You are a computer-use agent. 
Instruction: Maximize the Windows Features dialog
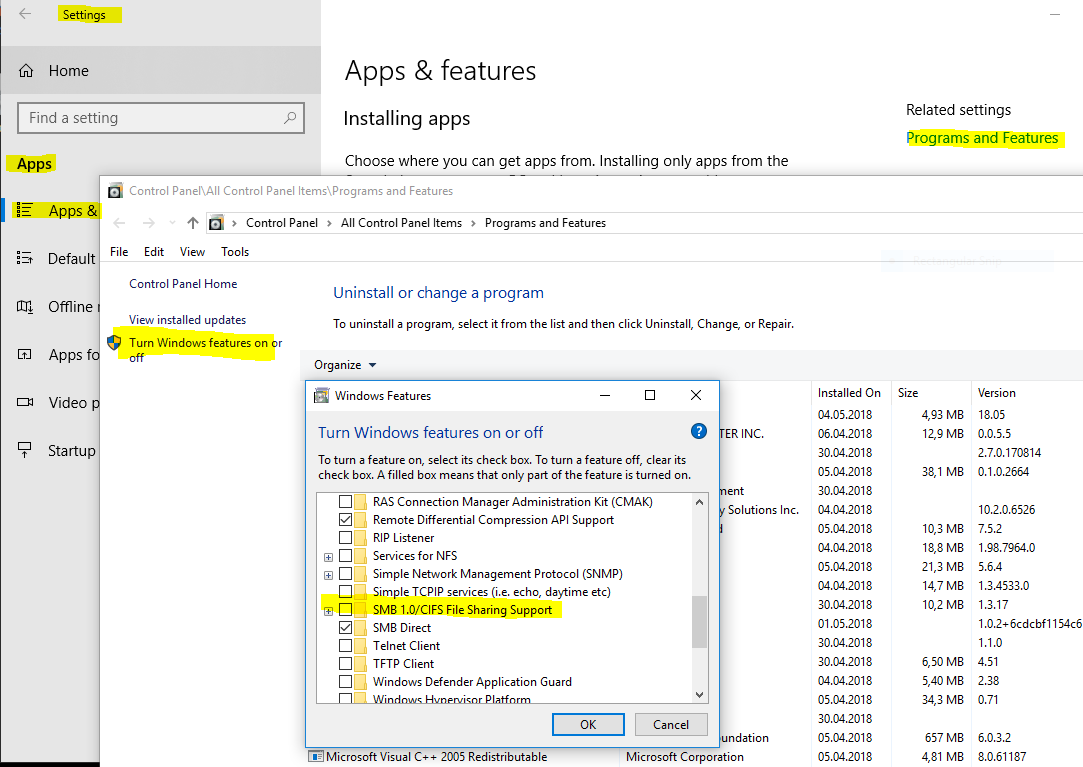649,395
